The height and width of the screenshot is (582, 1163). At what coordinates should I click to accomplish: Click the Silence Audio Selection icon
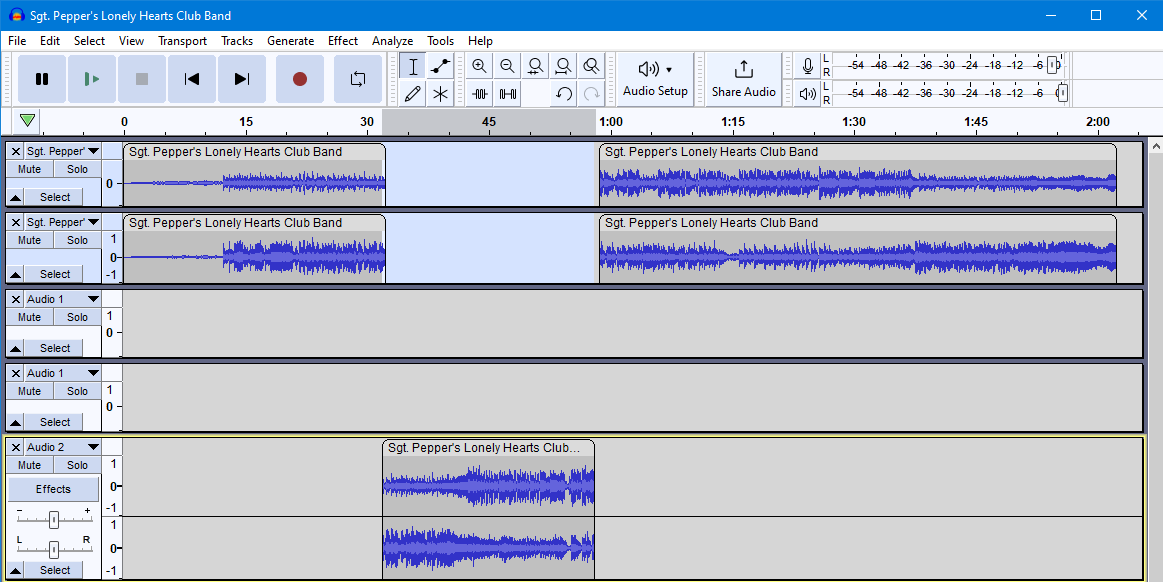click(x=507, y=93)
